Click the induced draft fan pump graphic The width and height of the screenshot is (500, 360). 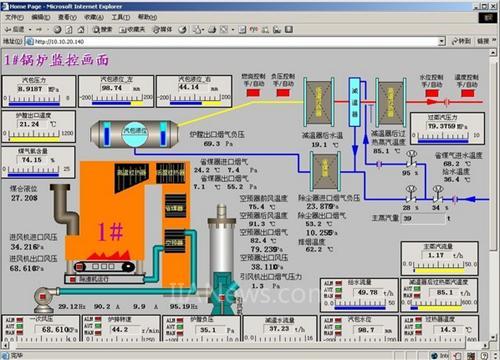(221, 260)
